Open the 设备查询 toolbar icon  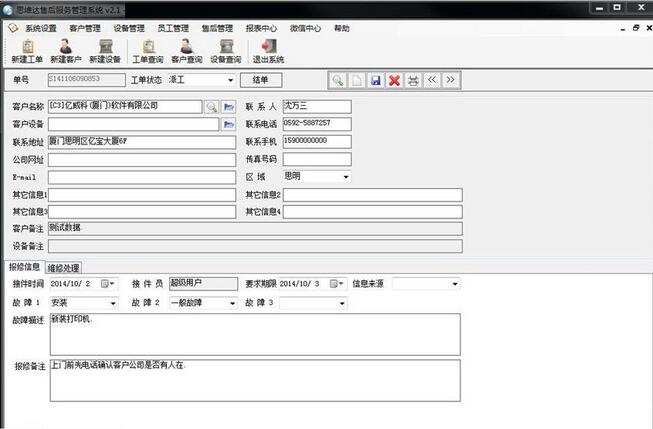pyautogui.click(x=226, y=51)
